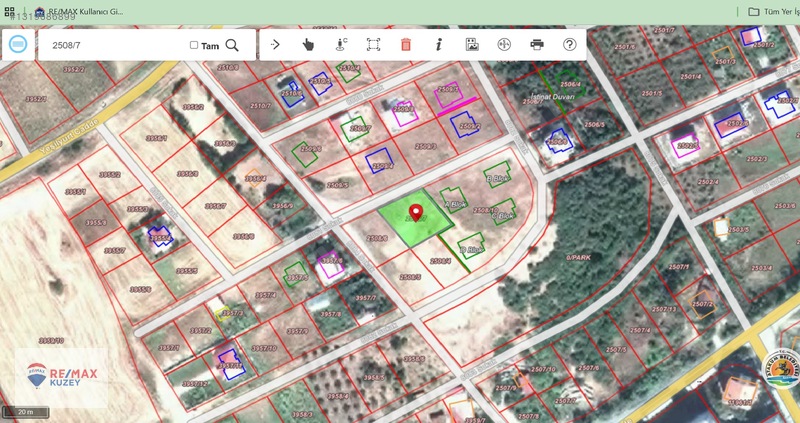800x423 pixels.
Task: Open the help question mark icon
Action: click(x=569, y=44)
